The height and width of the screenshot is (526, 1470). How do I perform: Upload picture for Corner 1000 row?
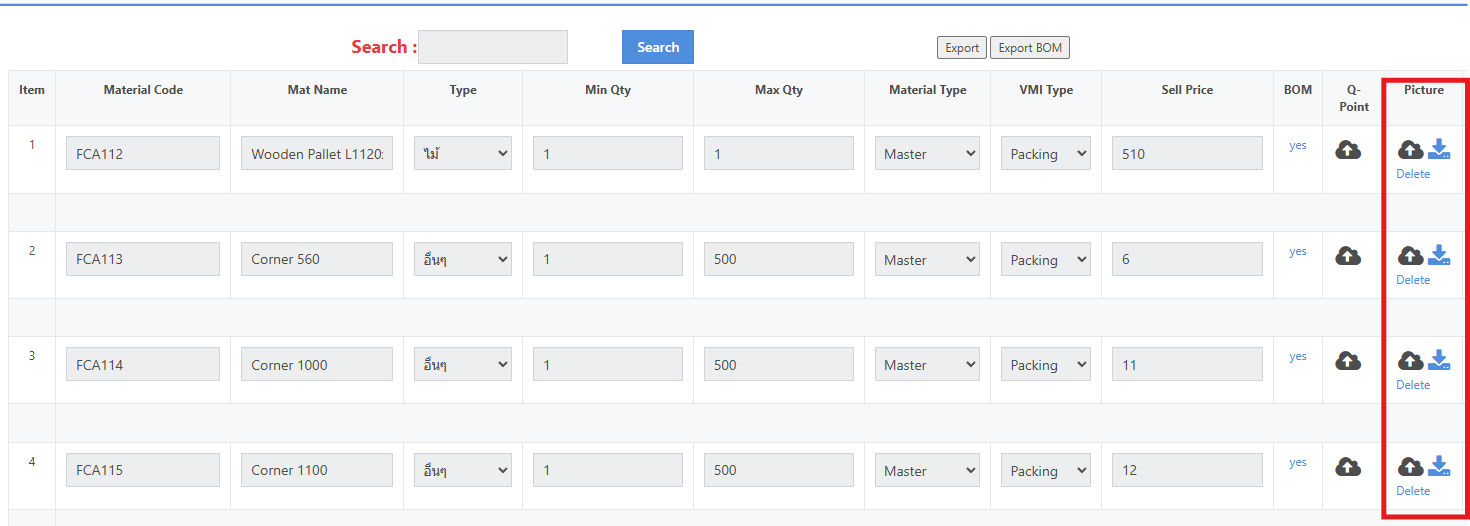(1410, 361)
